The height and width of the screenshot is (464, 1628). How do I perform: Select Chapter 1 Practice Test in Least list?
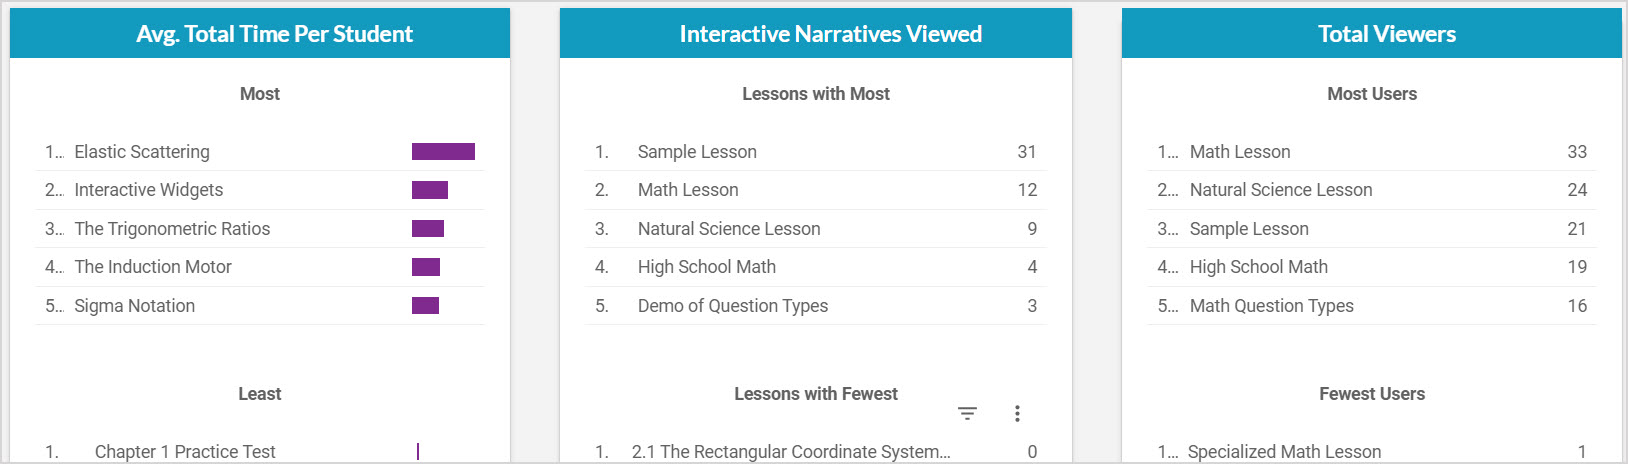point(185,452)
